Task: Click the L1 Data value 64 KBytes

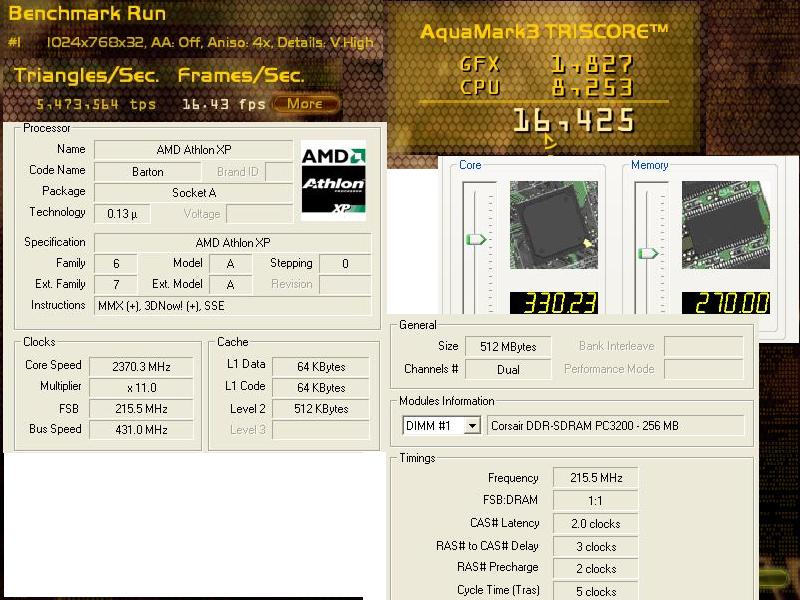Action: (x=321, y=367)
